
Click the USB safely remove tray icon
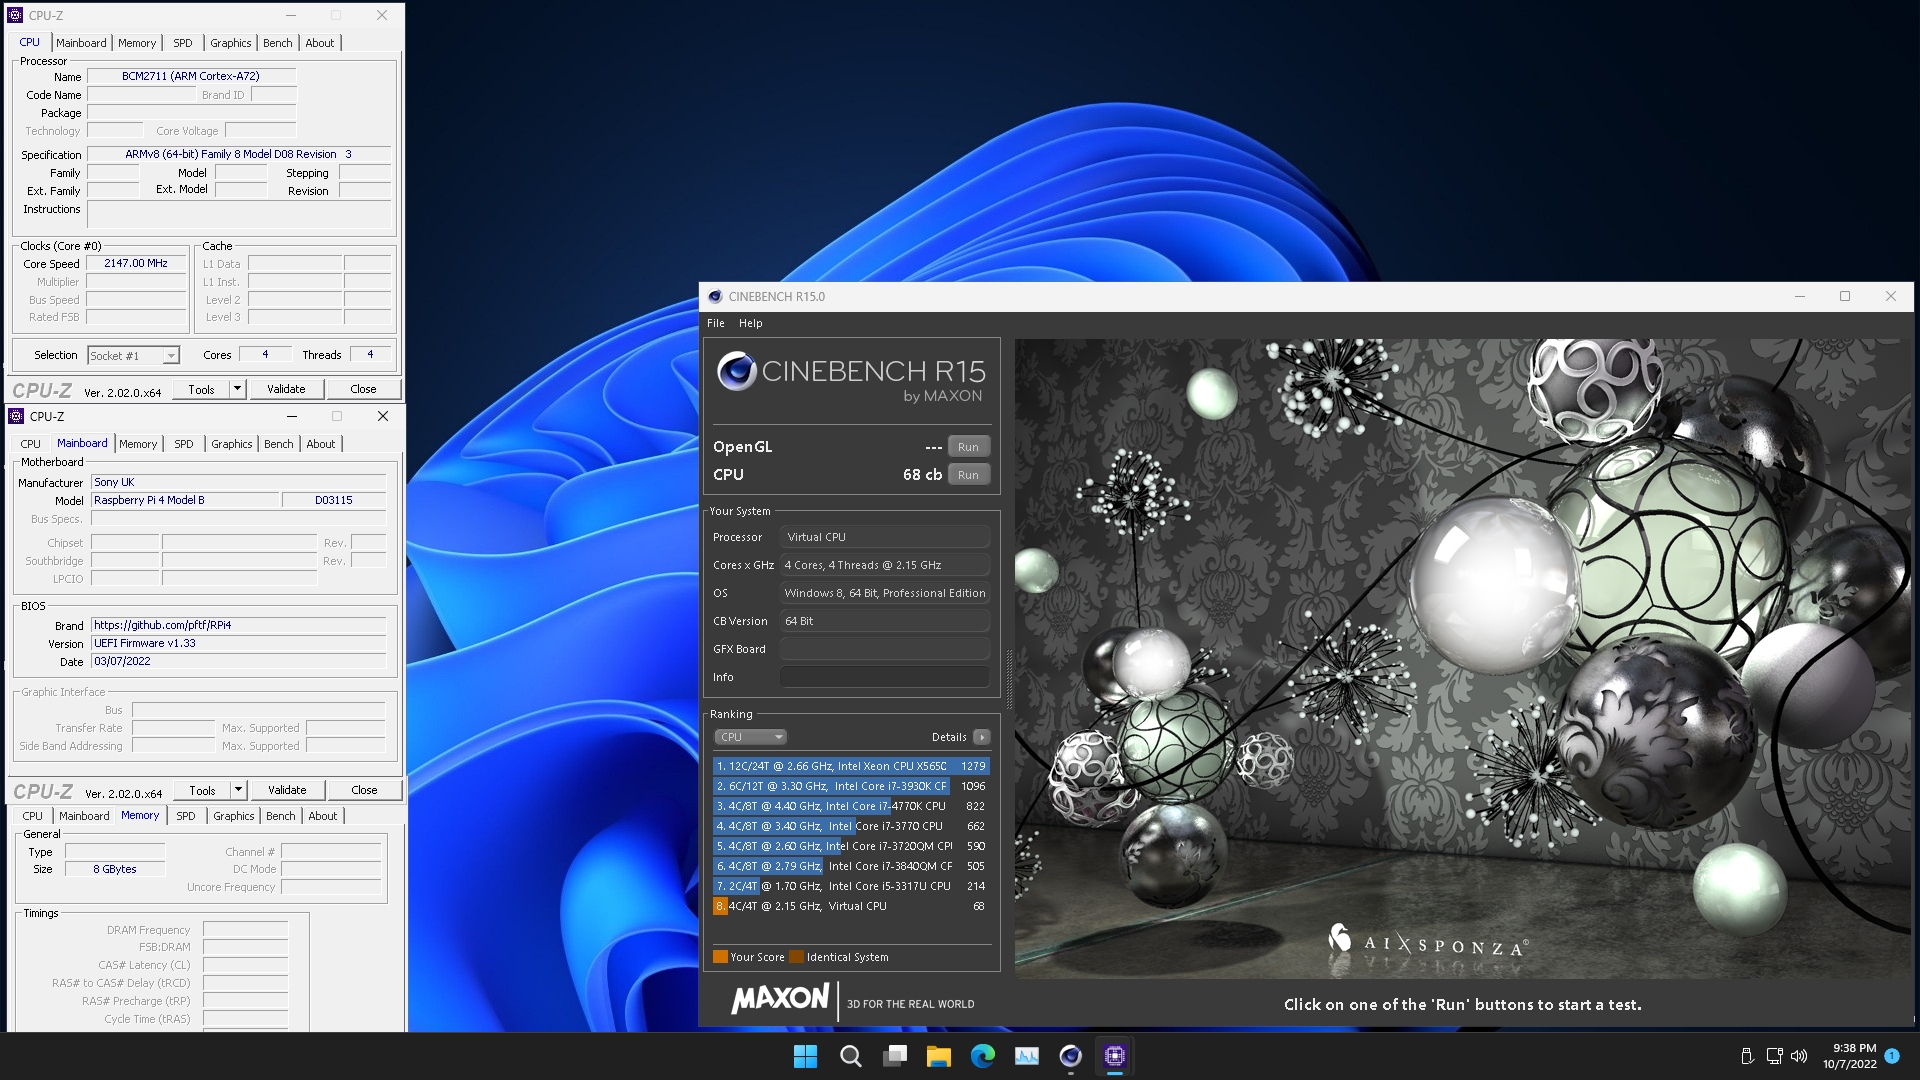pos(1747,1056)
